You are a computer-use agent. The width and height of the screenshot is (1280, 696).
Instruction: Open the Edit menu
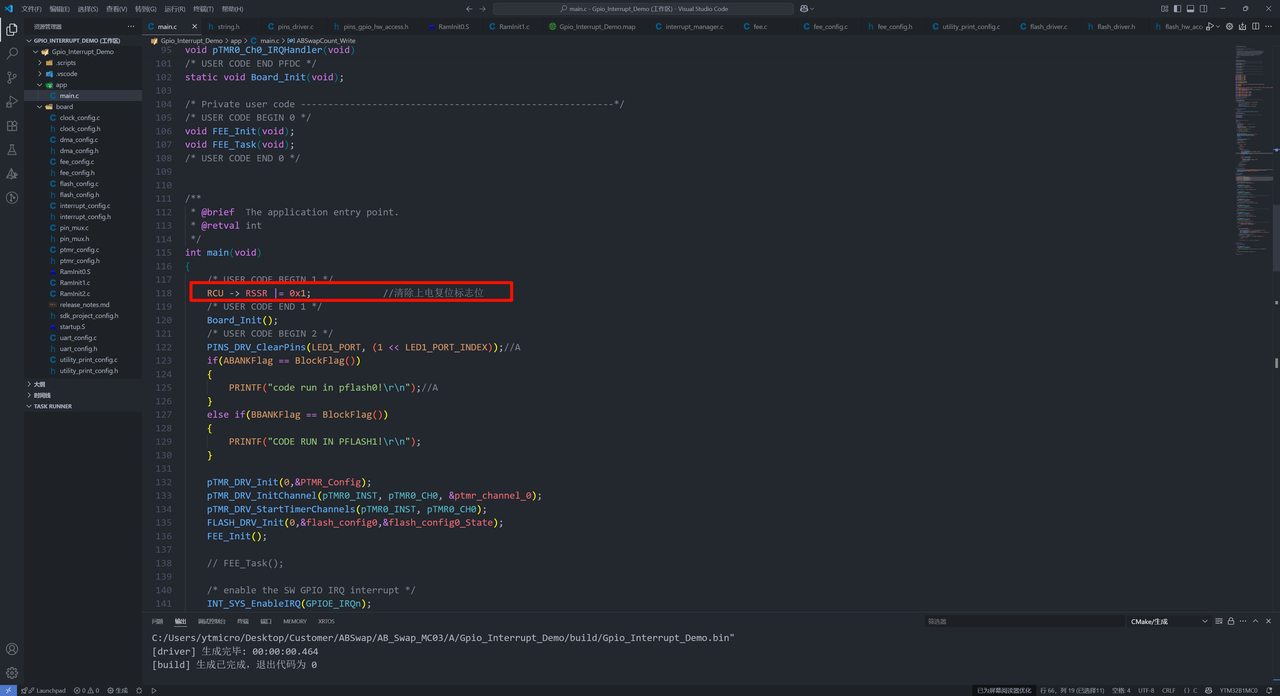tap(59, 8)
